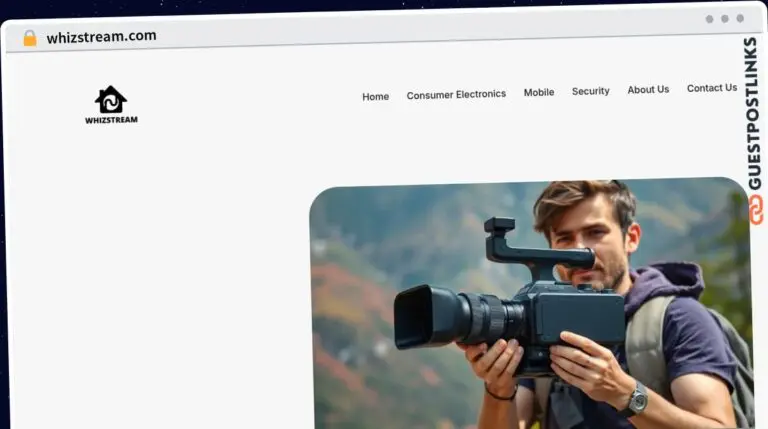The width and height of the screenshot is (768, 429).
Task: Click the whizstream.com address text
Action: pyautogui.click(x=101, y=37)
